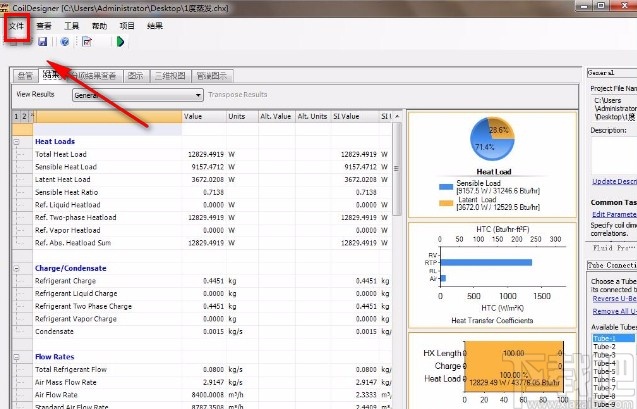Click the Edit Parameters link
637x409 pixels.
point(614,214)
